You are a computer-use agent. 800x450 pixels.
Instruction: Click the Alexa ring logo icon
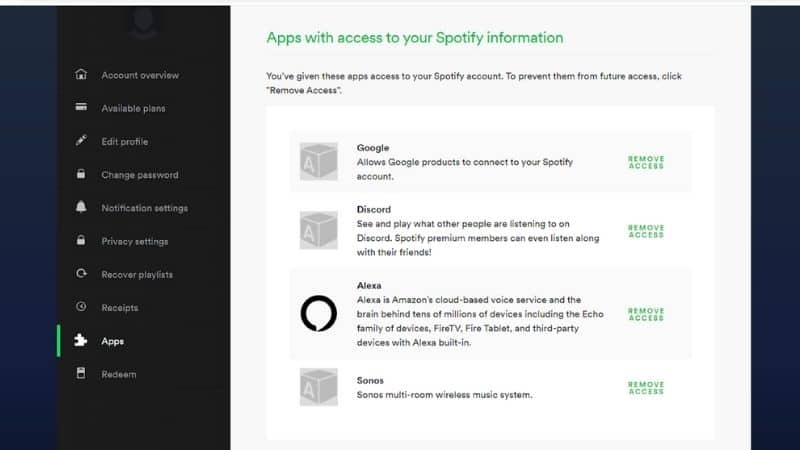click(318, 313)
